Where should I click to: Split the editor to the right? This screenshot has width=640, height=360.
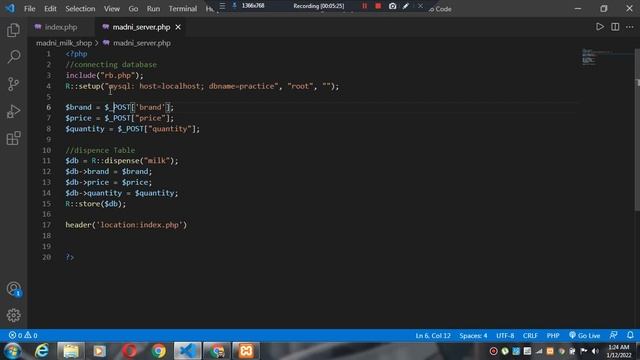pos(615,27)
